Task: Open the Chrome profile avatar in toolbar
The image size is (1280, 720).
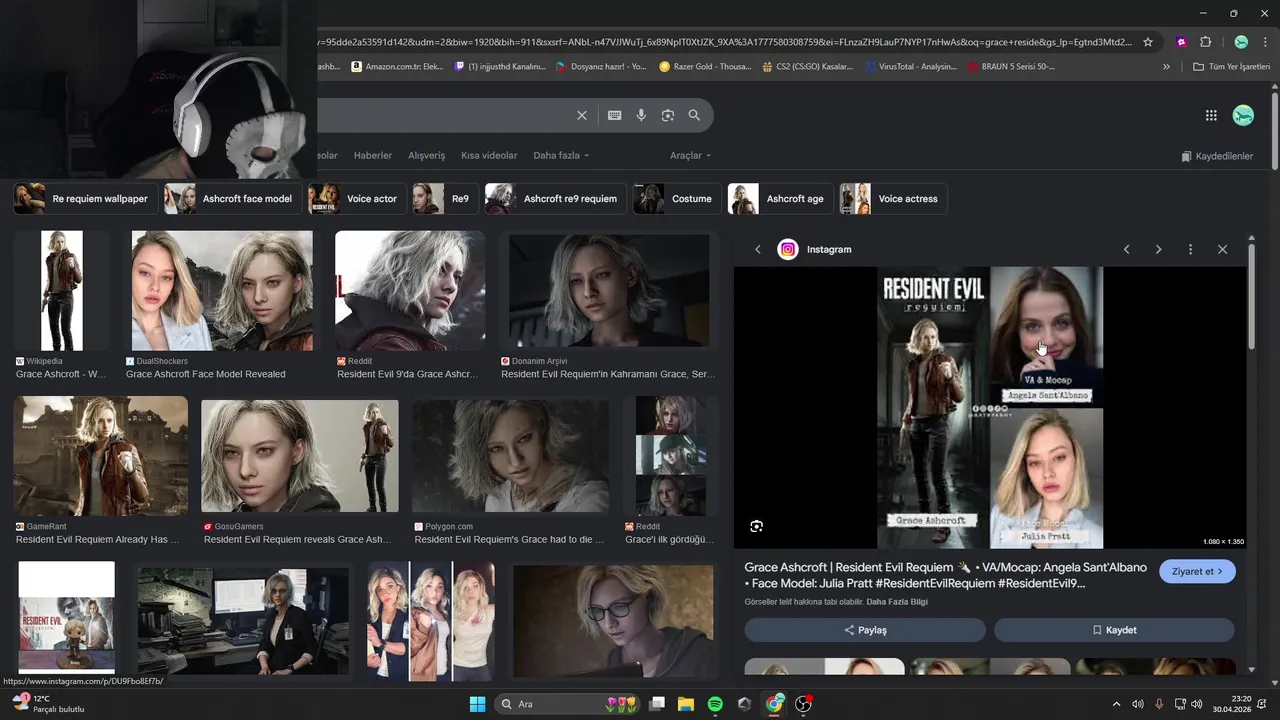Action: point(1241,42)
